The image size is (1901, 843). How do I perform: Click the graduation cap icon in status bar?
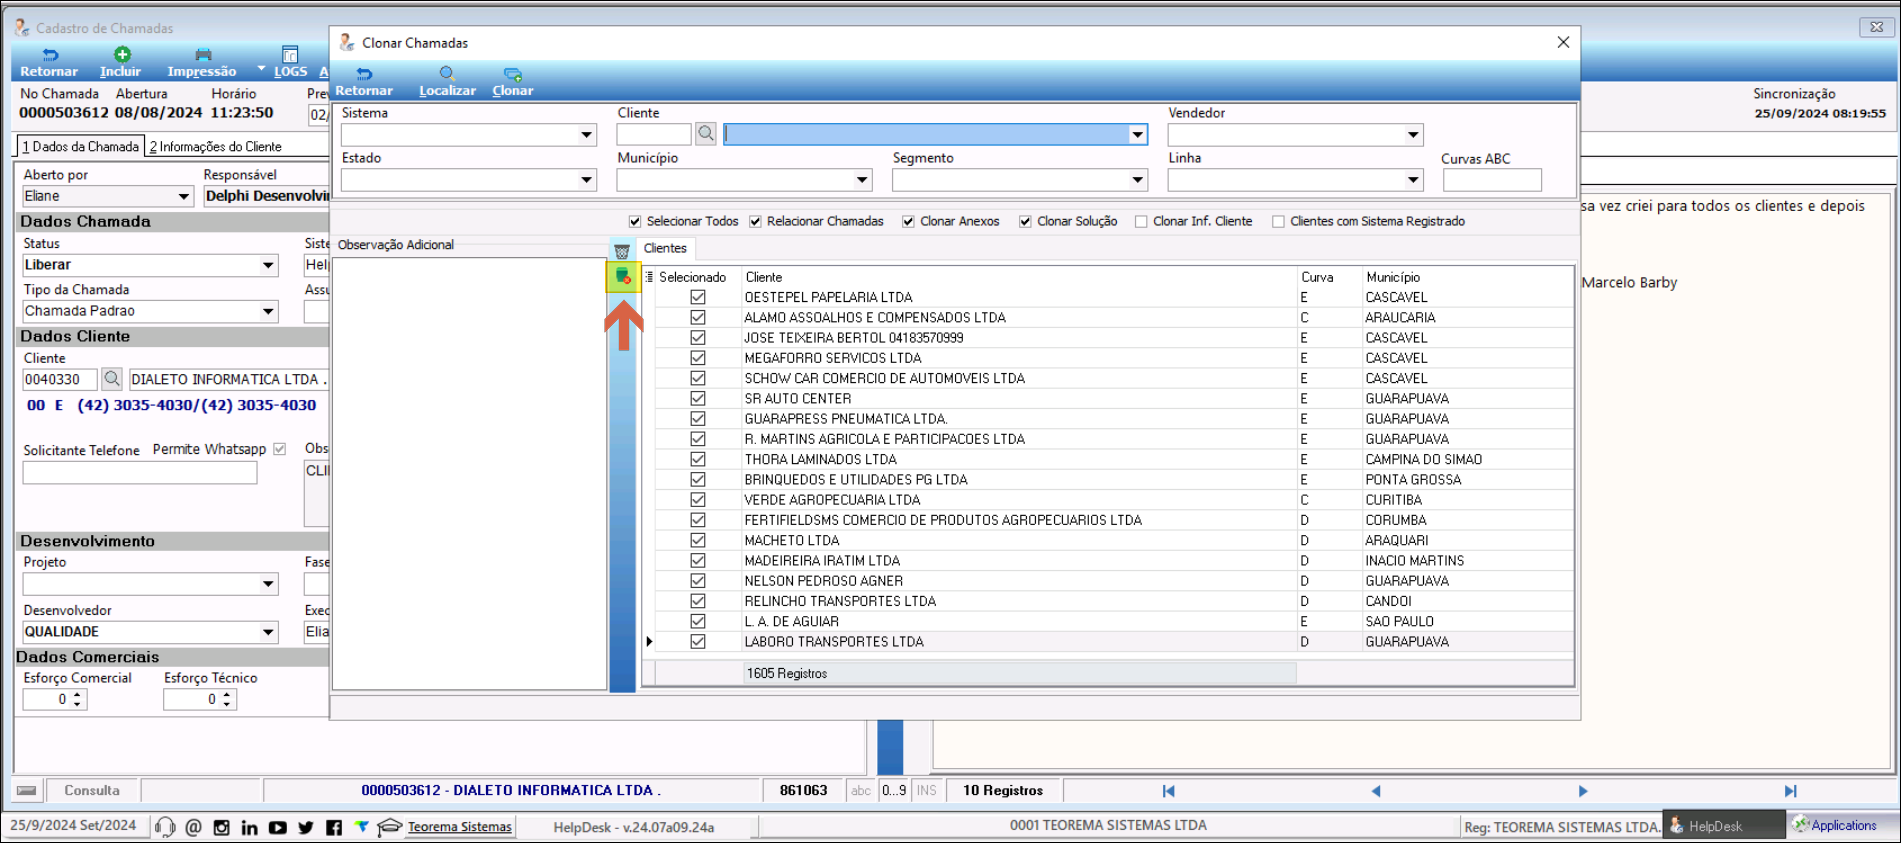pyautogui.click(x=389, y=826)
